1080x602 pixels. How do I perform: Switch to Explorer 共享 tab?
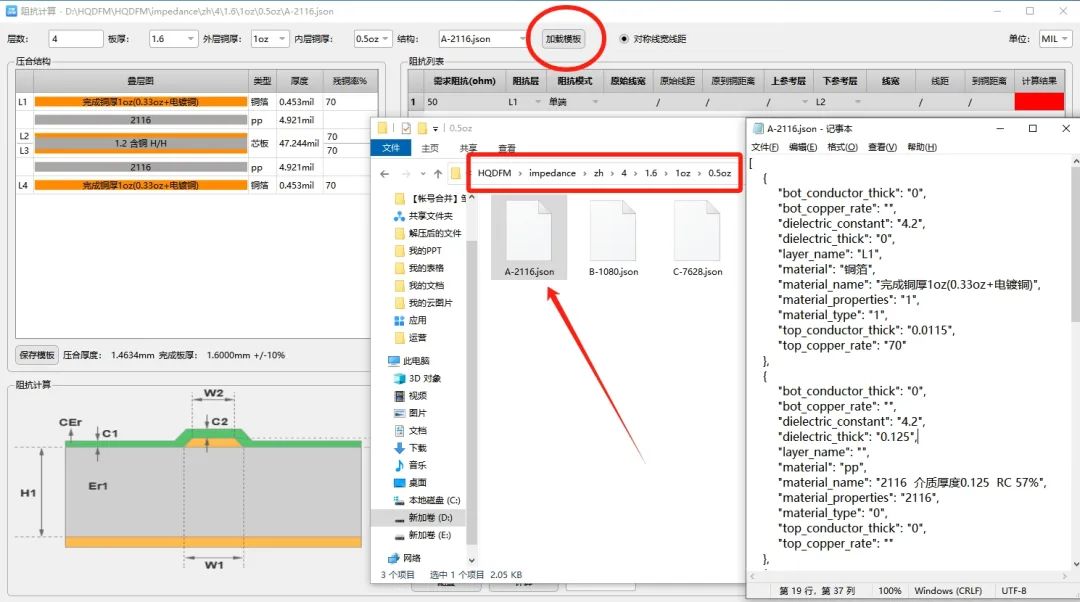tap(468, 148)
